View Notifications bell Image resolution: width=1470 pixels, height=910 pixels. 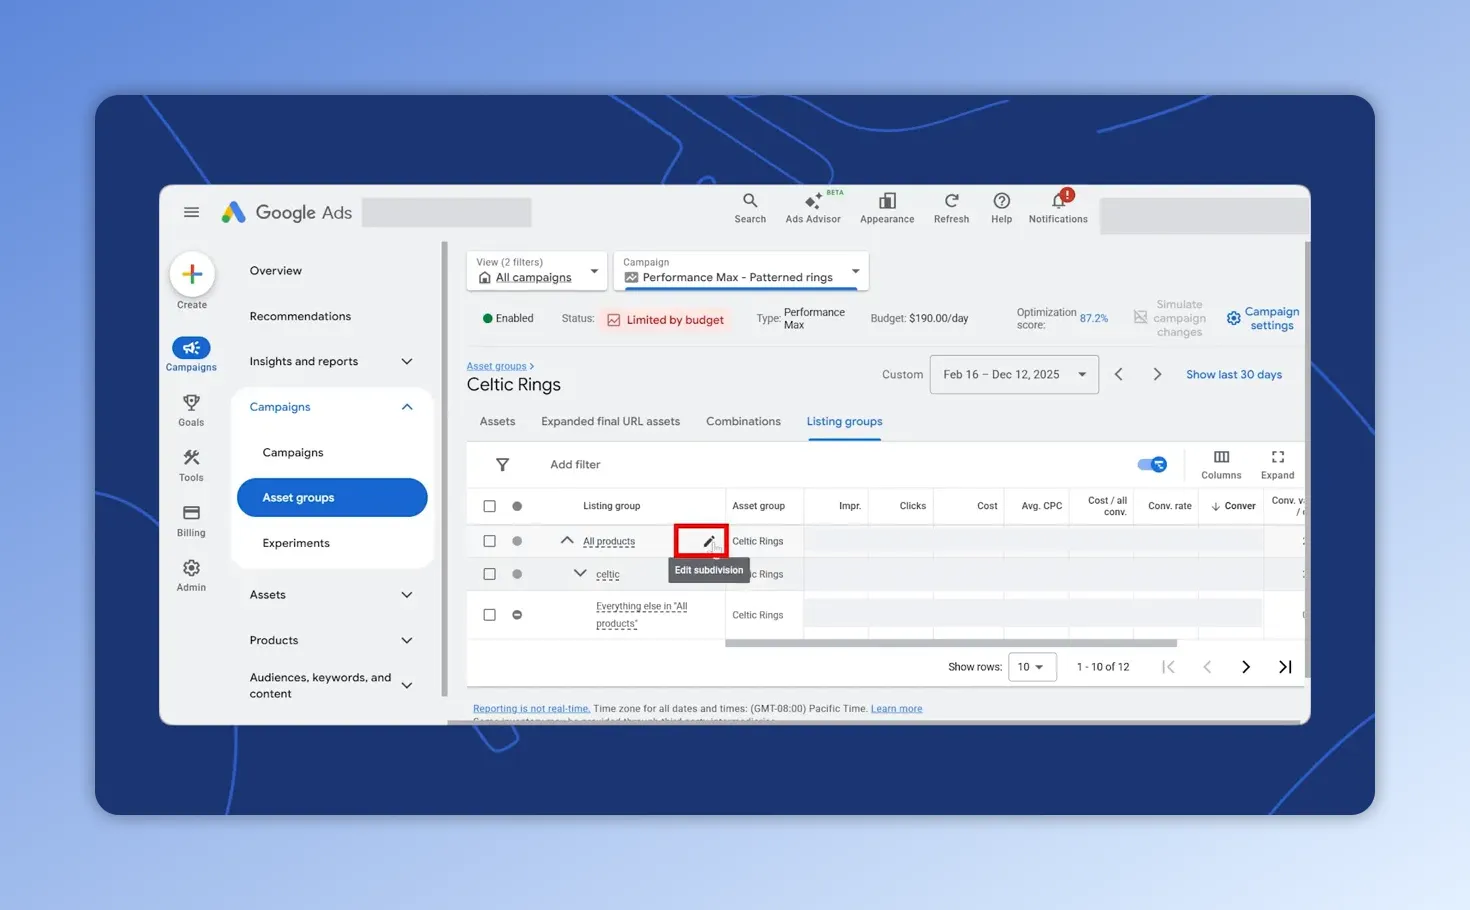click(1058, 208)
